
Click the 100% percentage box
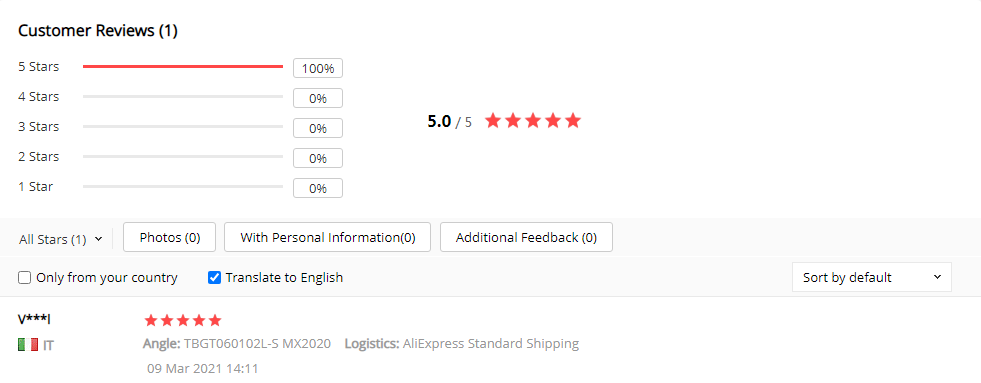click(x=318, y=68)
